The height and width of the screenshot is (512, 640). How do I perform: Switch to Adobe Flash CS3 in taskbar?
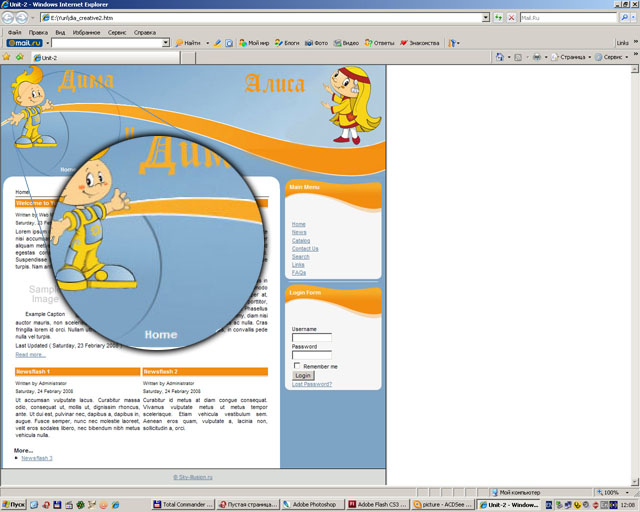pos(377,505)
